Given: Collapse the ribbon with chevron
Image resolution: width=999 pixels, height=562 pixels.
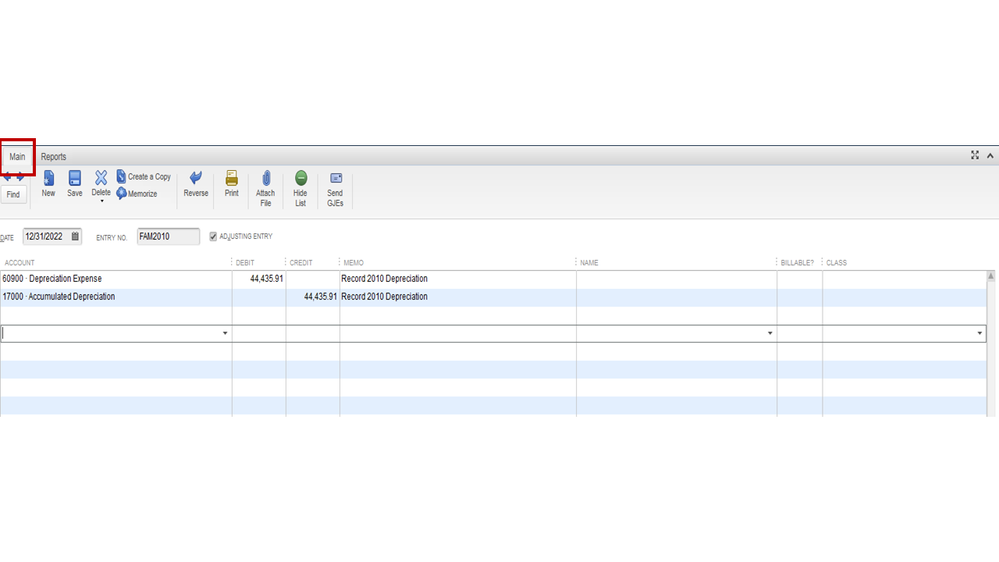Looking at the screenshot, I should 990,155.
